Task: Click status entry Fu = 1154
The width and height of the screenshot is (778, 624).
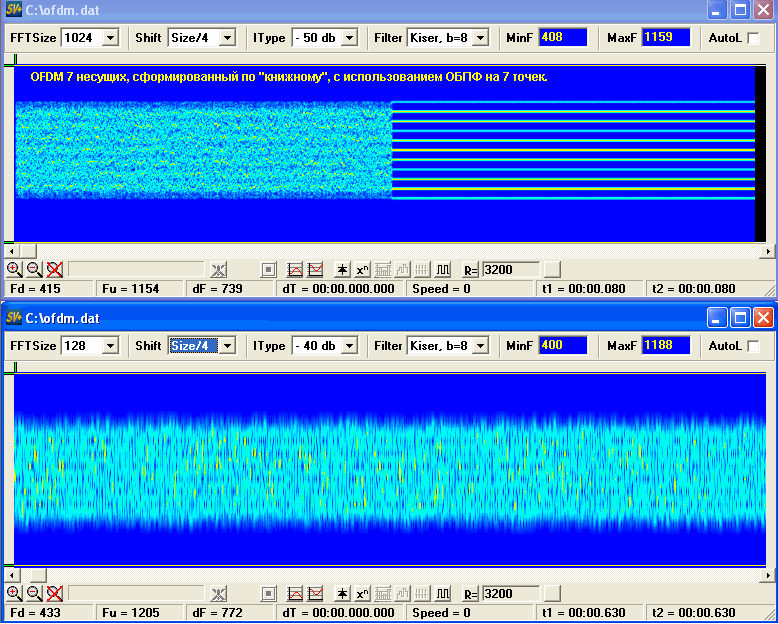Action: click(139, 289)
